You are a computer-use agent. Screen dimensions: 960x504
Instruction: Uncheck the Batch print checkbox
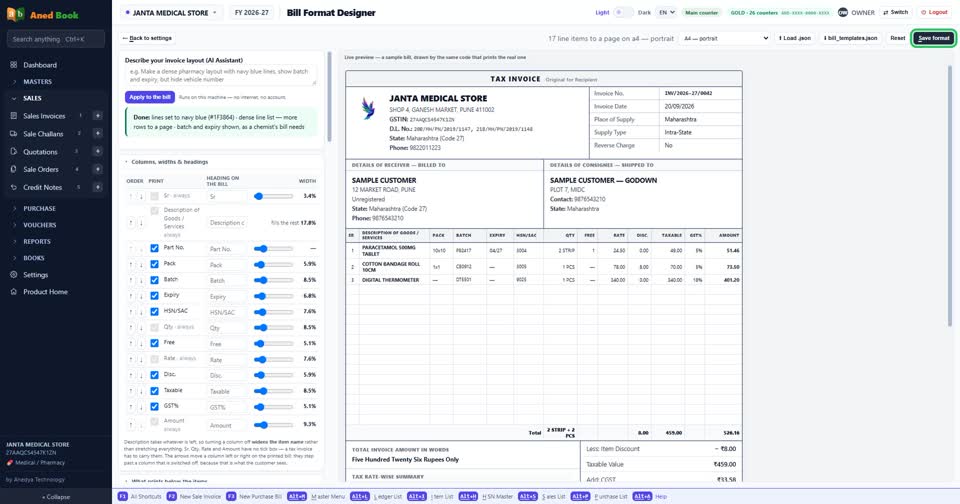[154, 280]
